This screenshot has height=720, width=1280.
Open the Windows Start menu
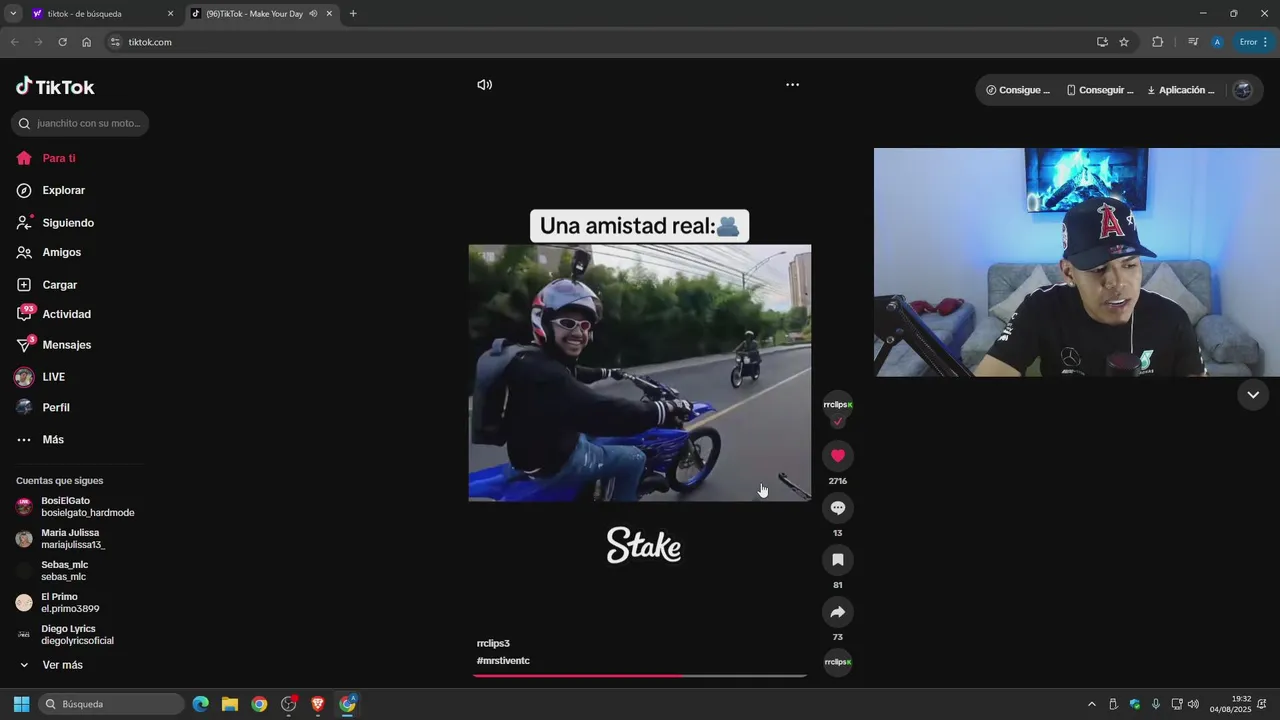21,704
